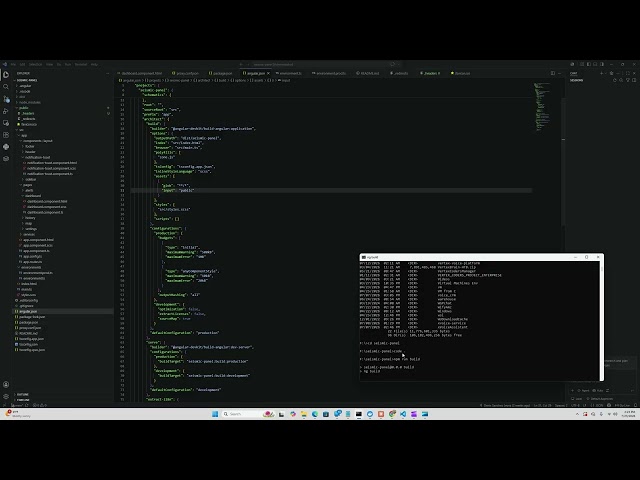Open the View menu
The width and height of the screenshot is (640, 480).
click(x=49, y=64)
